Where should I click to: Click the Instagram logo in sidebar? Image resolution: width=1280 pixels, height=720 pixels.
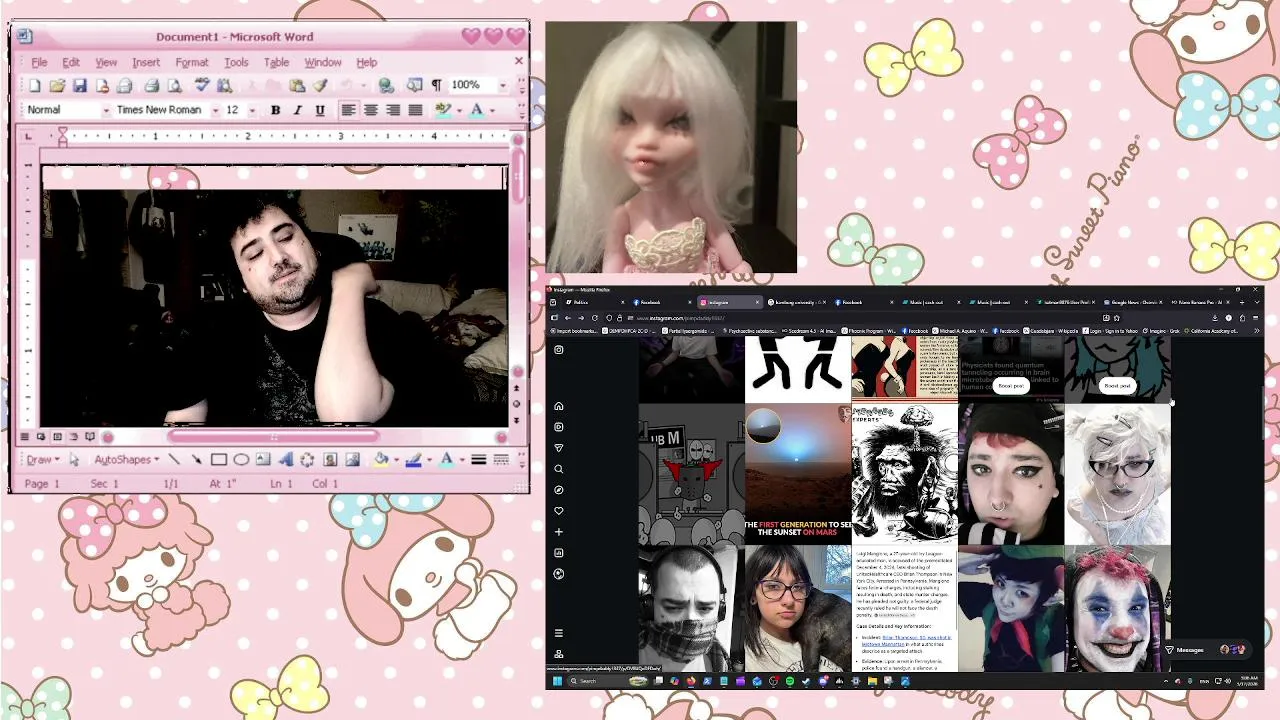point(559,350)
